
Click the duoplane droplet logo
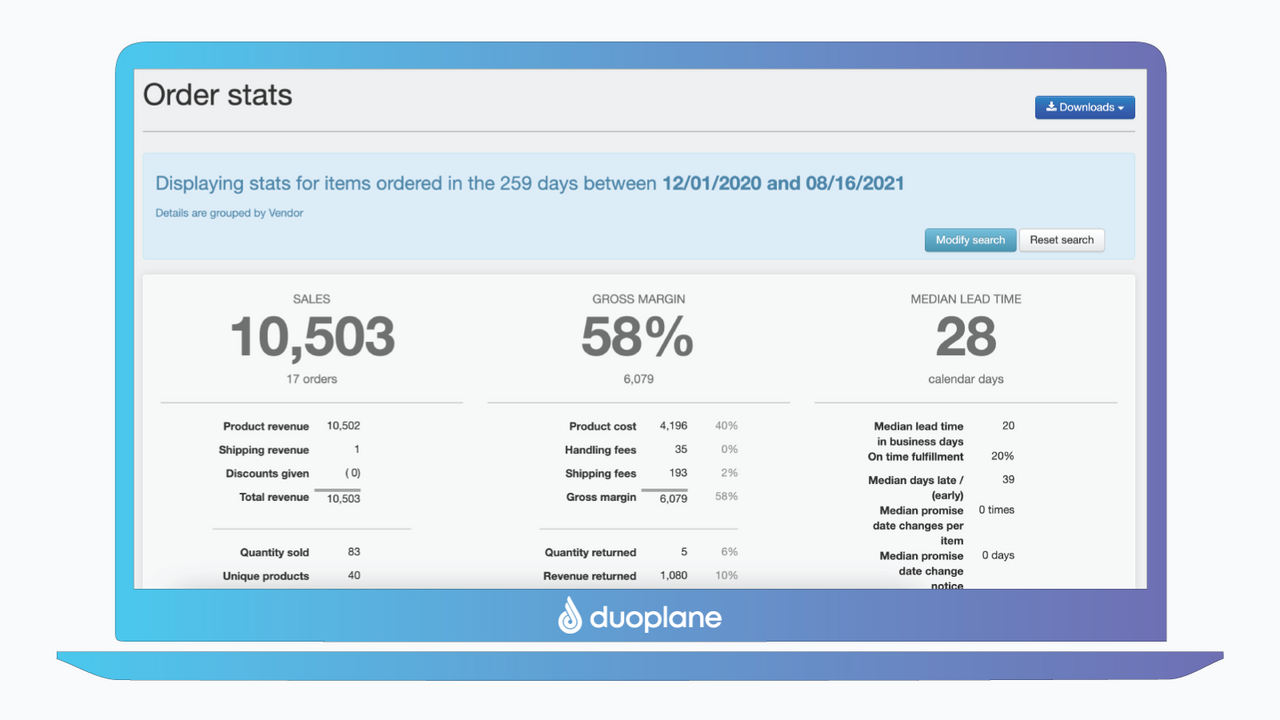[570, 617]
